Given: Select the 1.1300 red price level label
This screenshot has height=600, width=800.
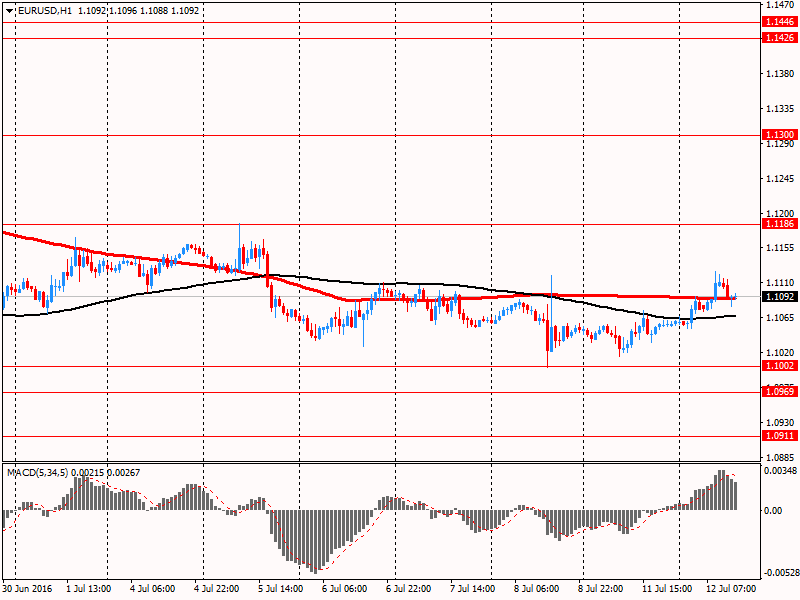Looking at the screenshot, I should 780,135.
